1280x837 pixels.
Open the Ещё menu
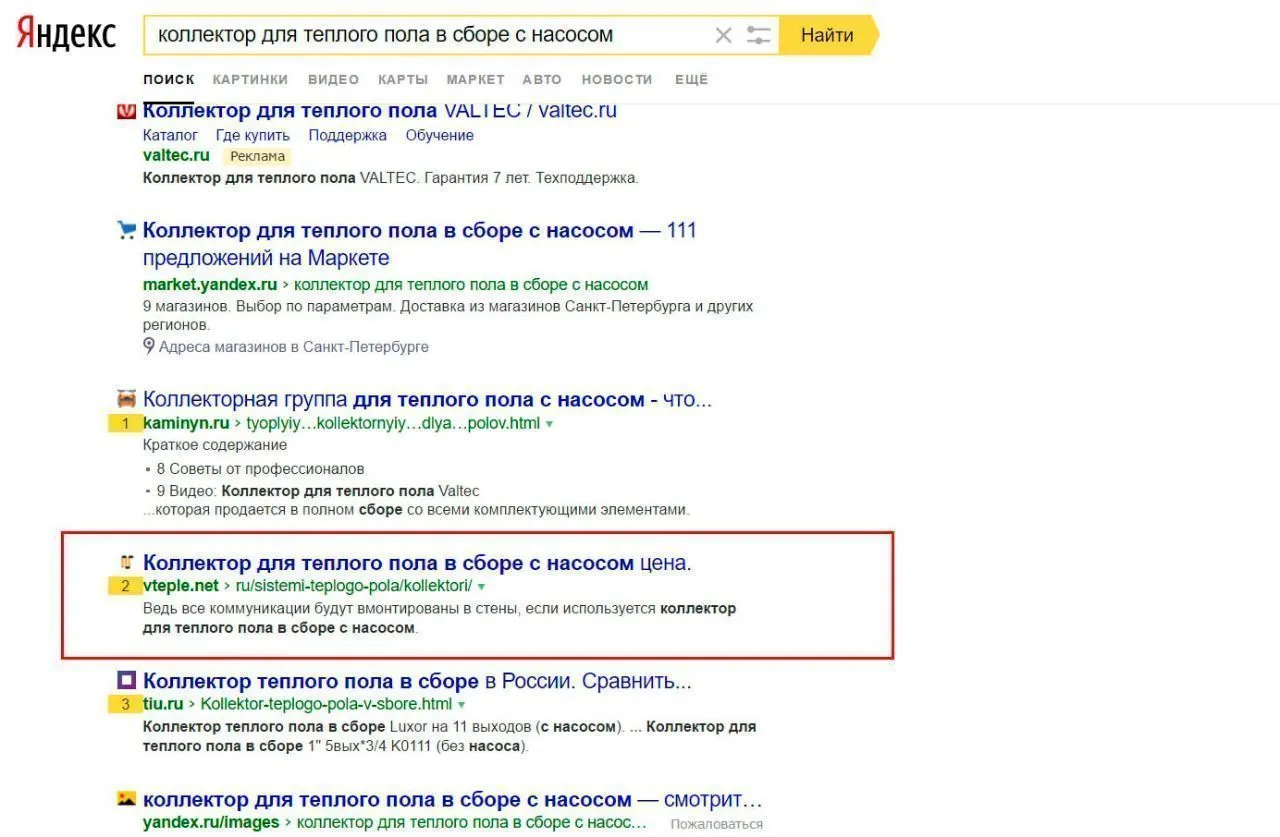click(690, 80)
